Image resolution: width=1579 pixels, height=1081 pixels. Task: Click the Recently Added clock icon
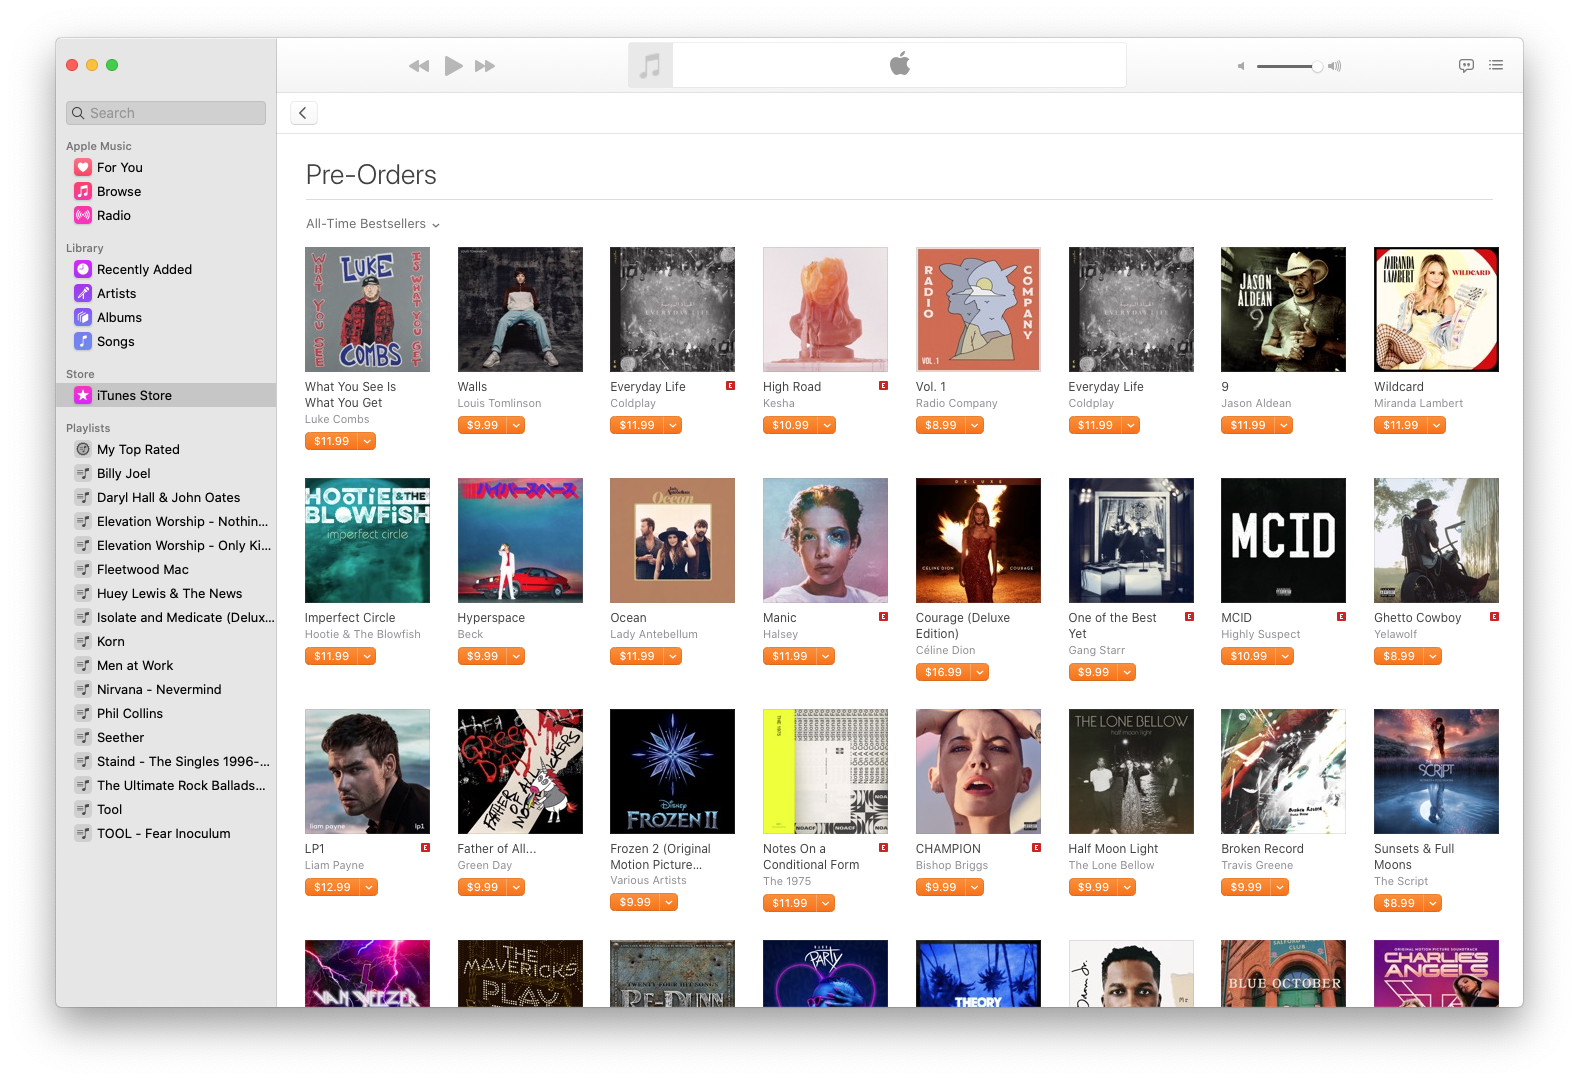(83, 270)
